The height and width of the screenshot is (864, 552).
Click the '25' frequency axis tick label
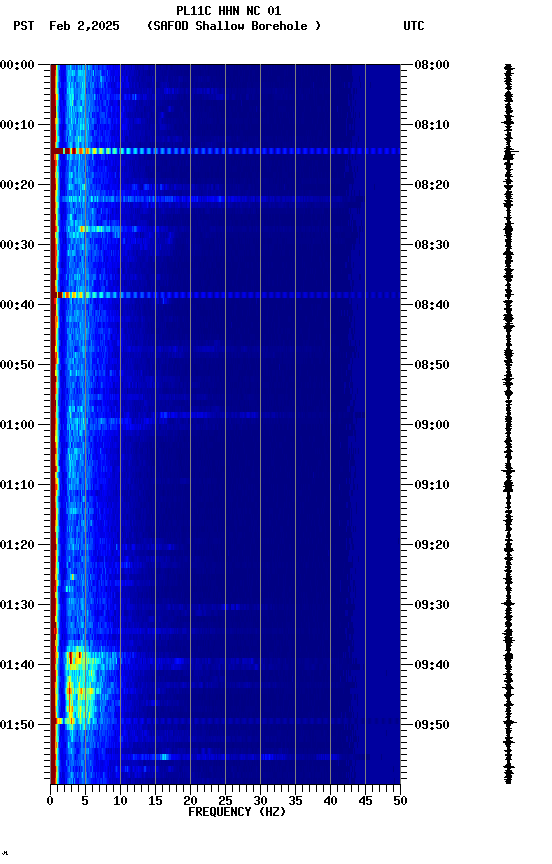tap(225, 801)
